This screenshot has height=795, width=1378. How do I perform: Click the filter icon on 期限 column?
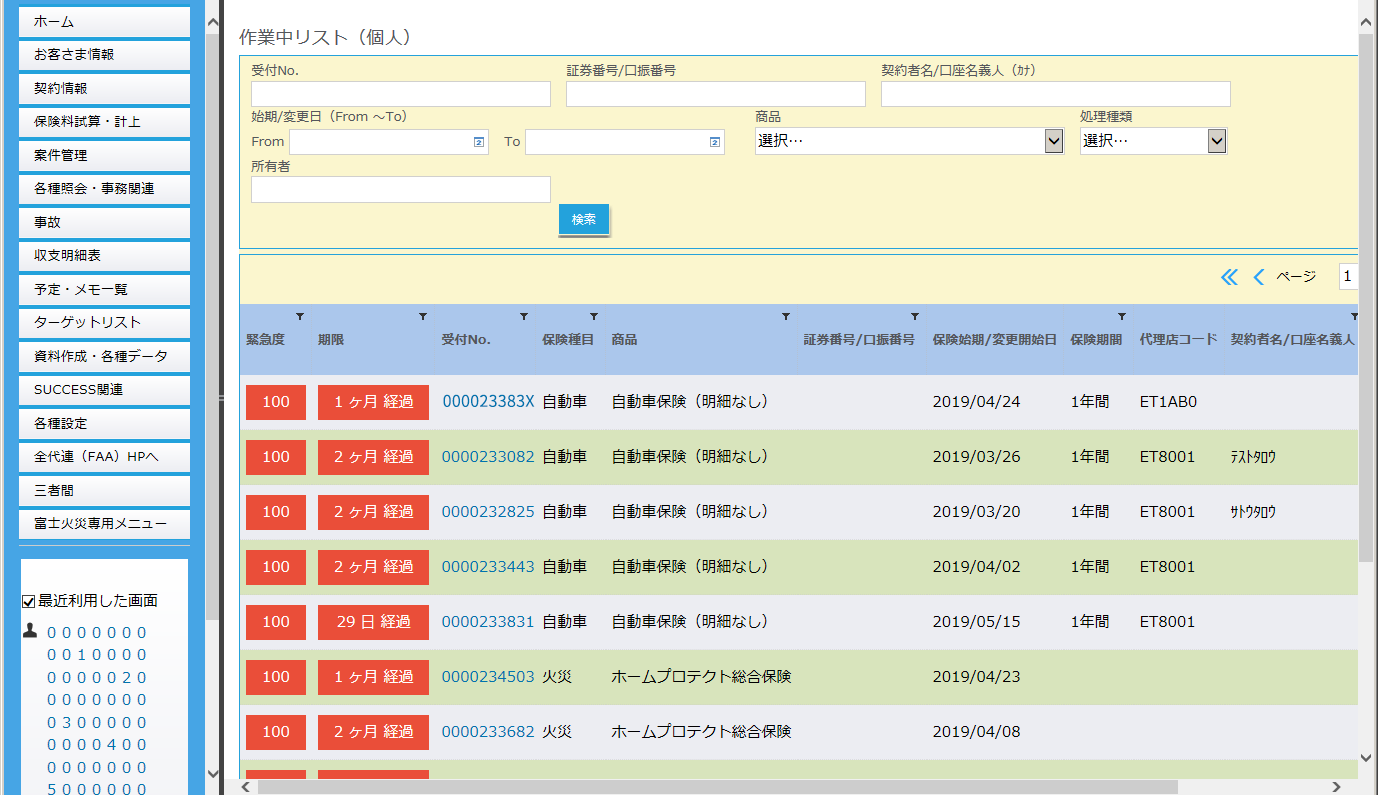click(423, 317)
